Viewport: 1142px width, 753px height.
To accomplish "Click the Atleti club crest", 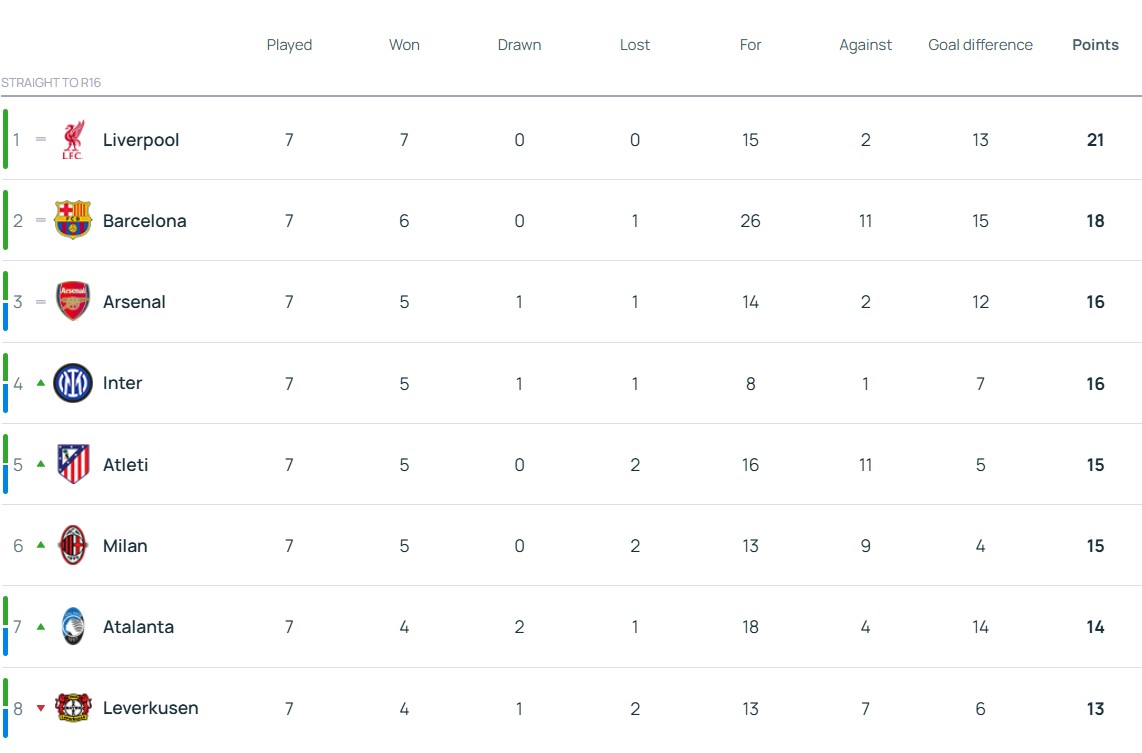I will tap(72, 464).
